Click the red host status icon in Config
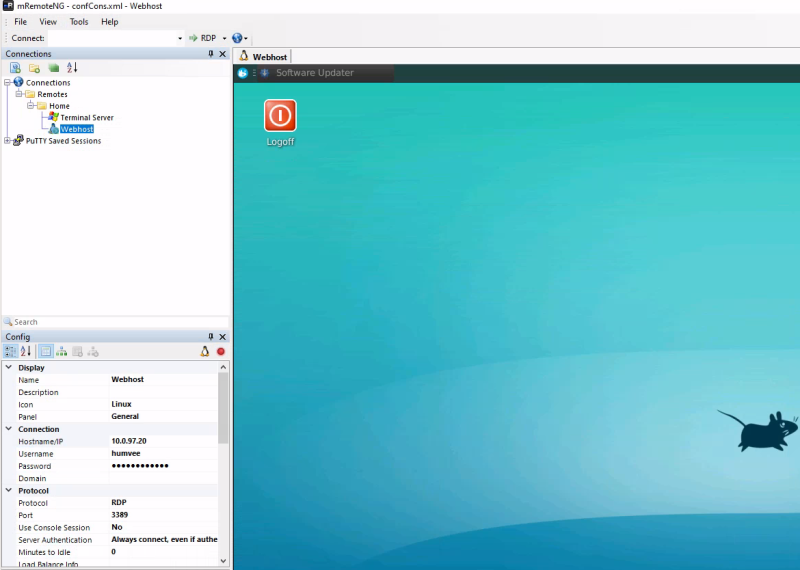Screen dimensions: 800x570 pos(221,351)
